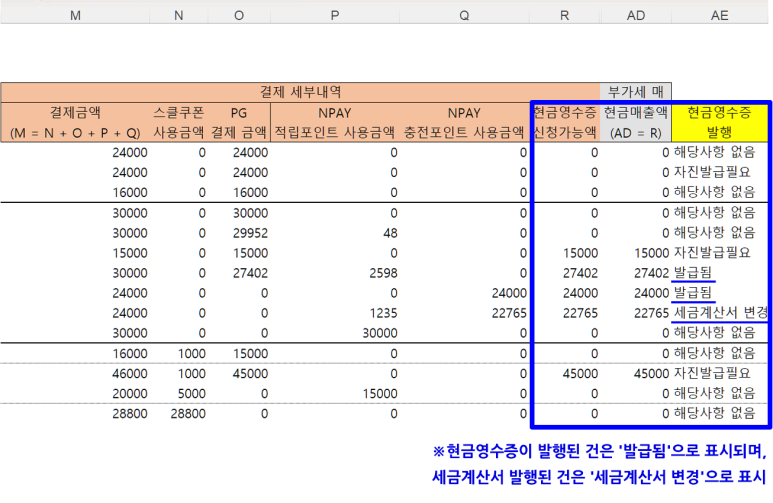Select the yellow '현금영수증 발행' header cell

click(720, 122)
